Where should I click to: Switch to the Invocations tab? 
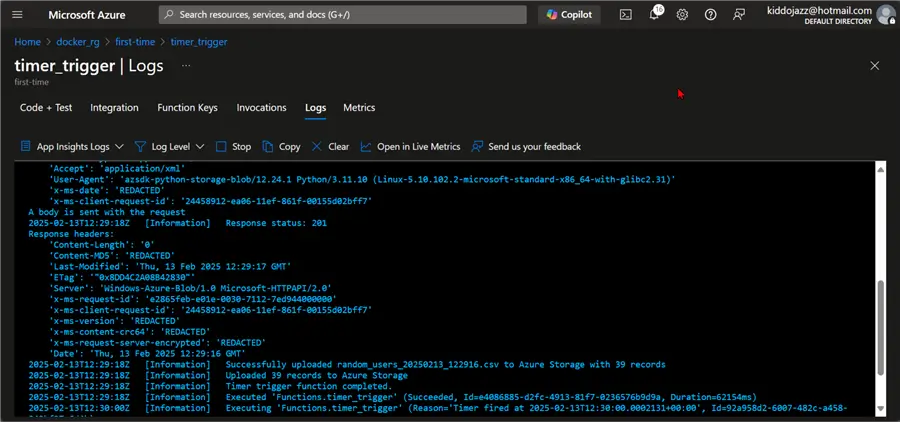[261, 107]
